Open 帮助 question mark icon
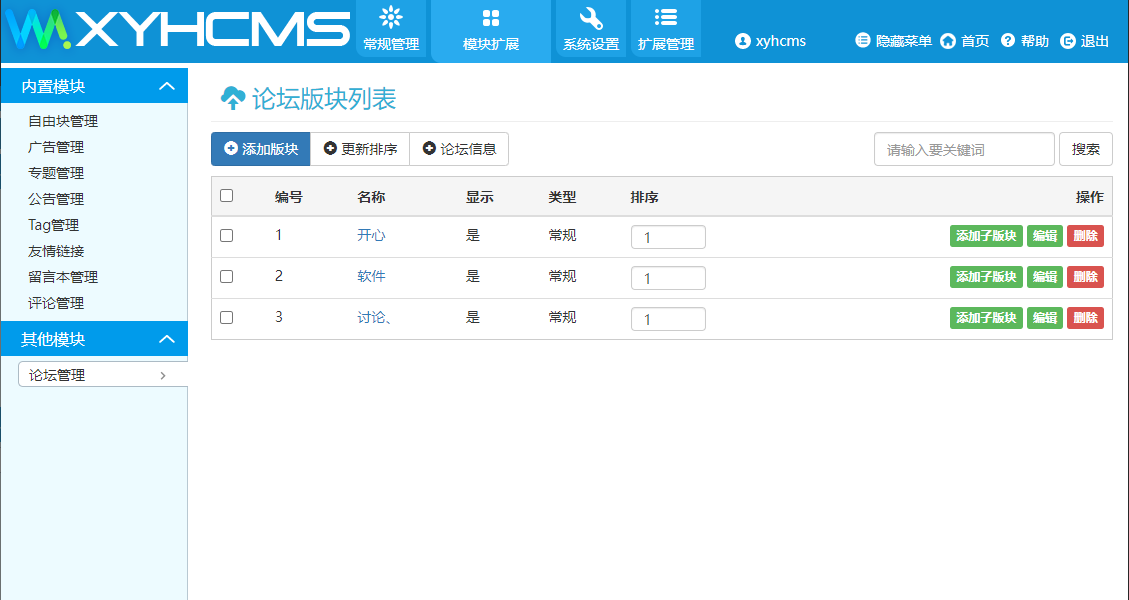1129x600 pixels. [x=1008, y=41]
